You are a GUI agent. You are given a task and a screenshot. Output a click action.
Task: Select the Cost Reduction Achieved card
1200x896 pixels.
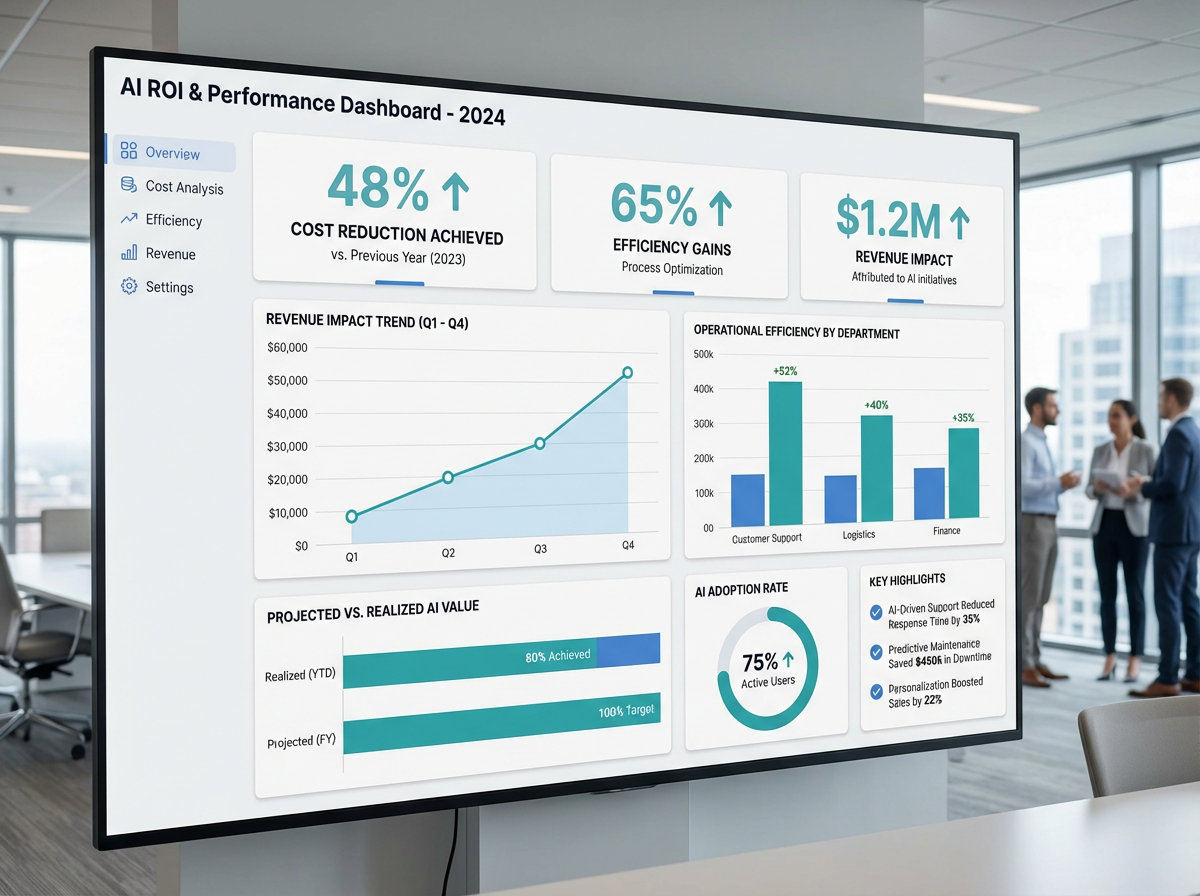396,212
